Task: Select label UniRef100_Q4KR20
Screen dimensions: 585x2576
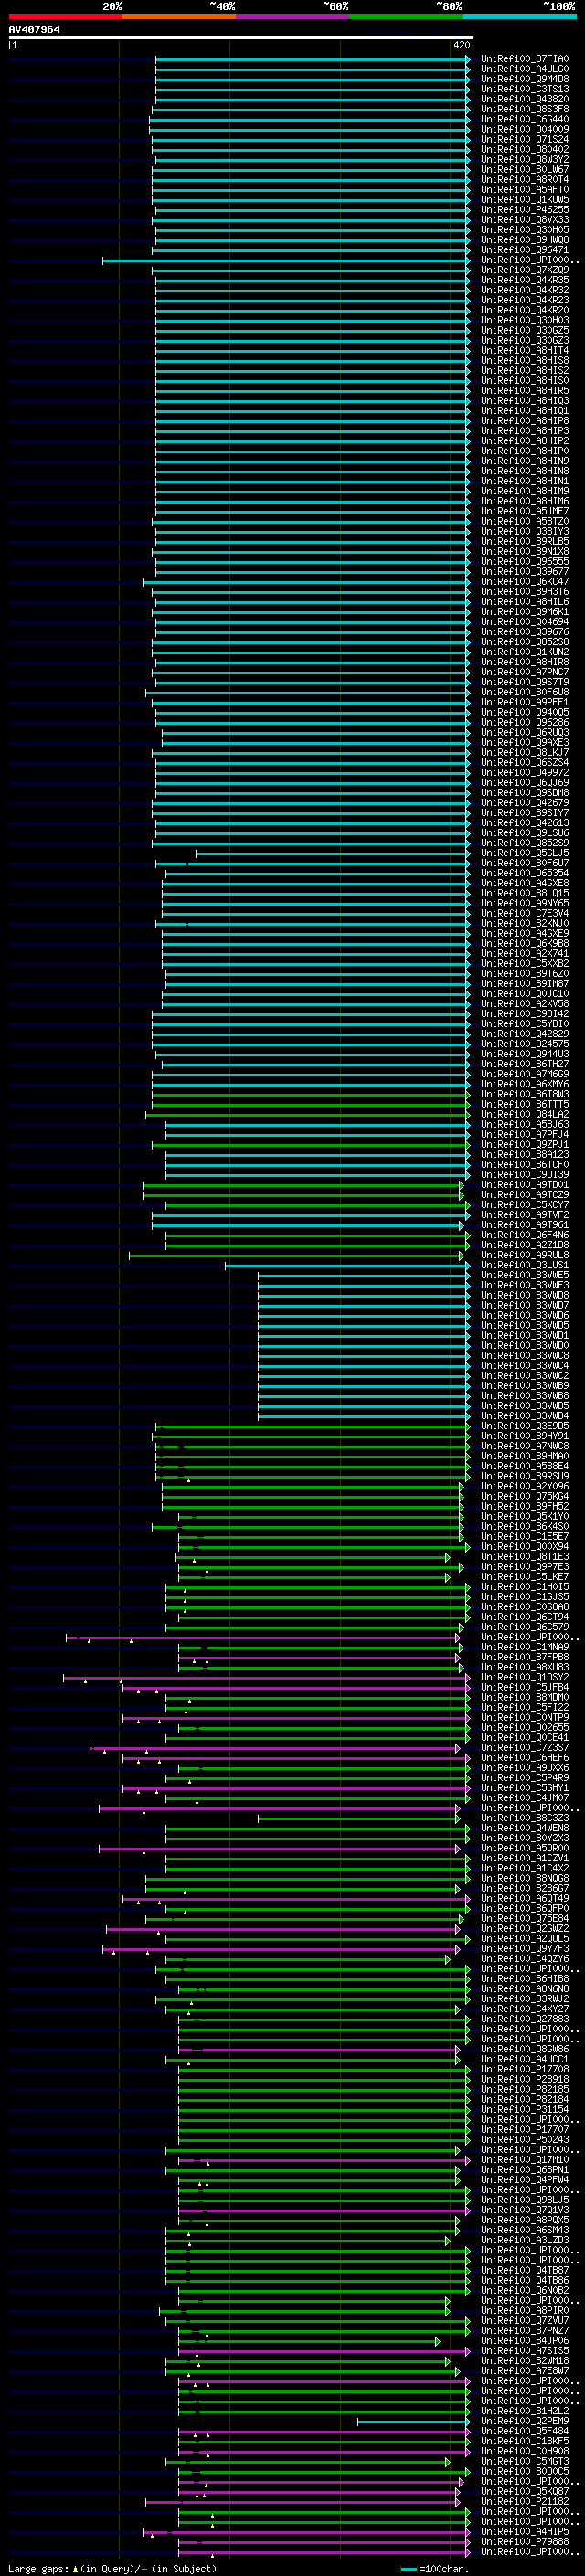Action: (525, 310)
